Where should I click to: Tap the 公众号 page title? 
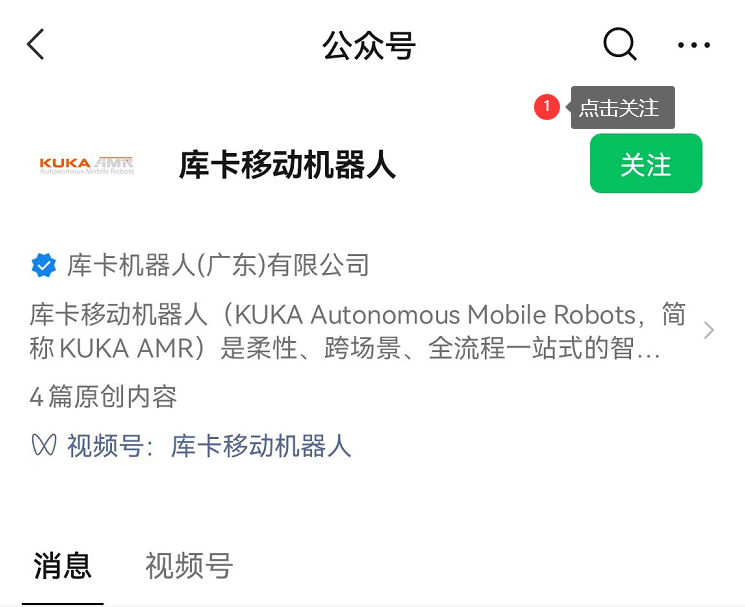pos(369,46)
